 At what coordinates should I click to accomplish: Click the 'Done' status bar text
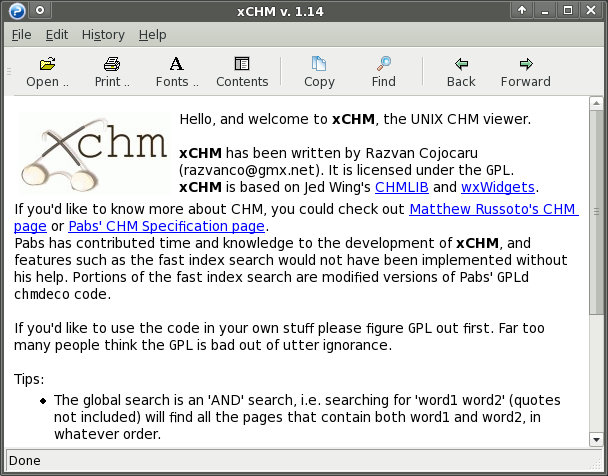click(25, 460)
